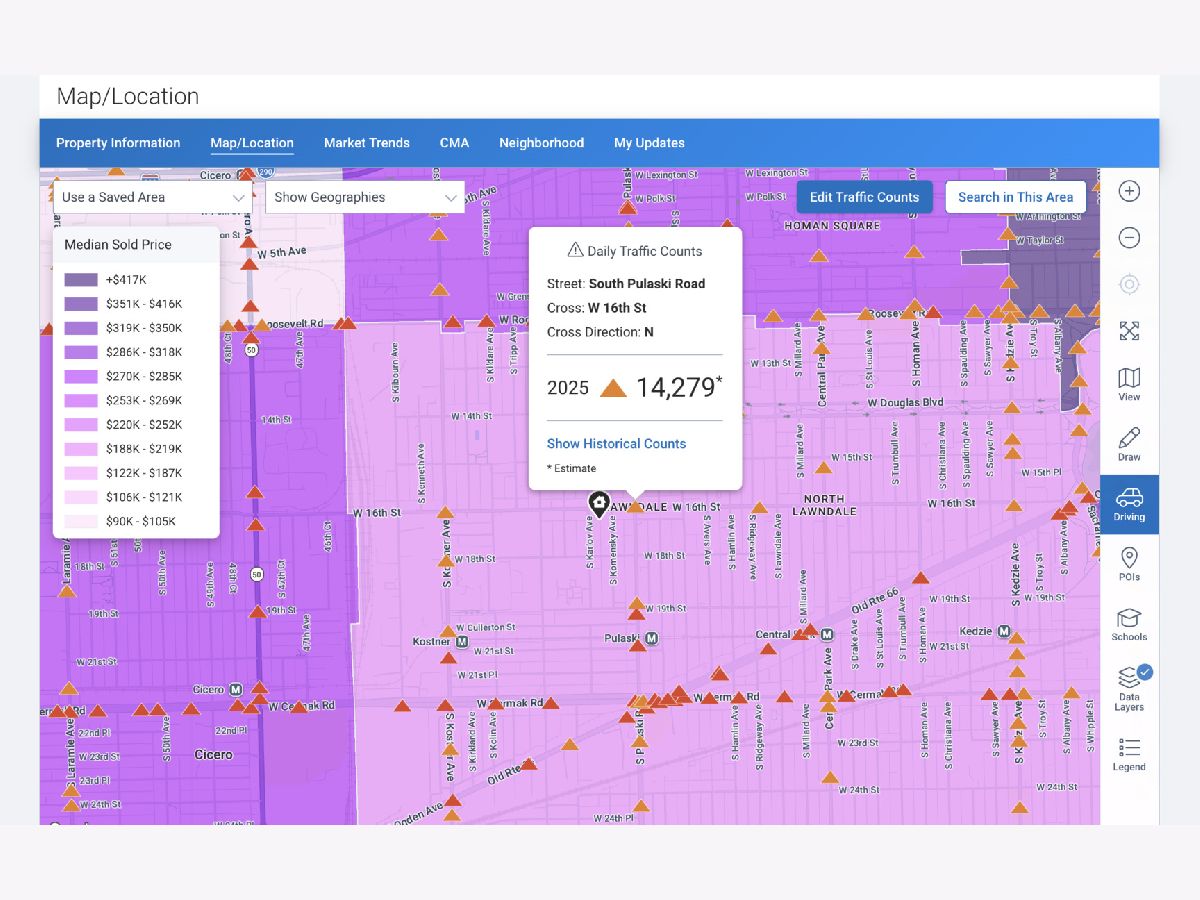Viewport: 1200px width, 900px height.
Task: Toggle the Driving car layer
Action: [x=1129, y=504]
